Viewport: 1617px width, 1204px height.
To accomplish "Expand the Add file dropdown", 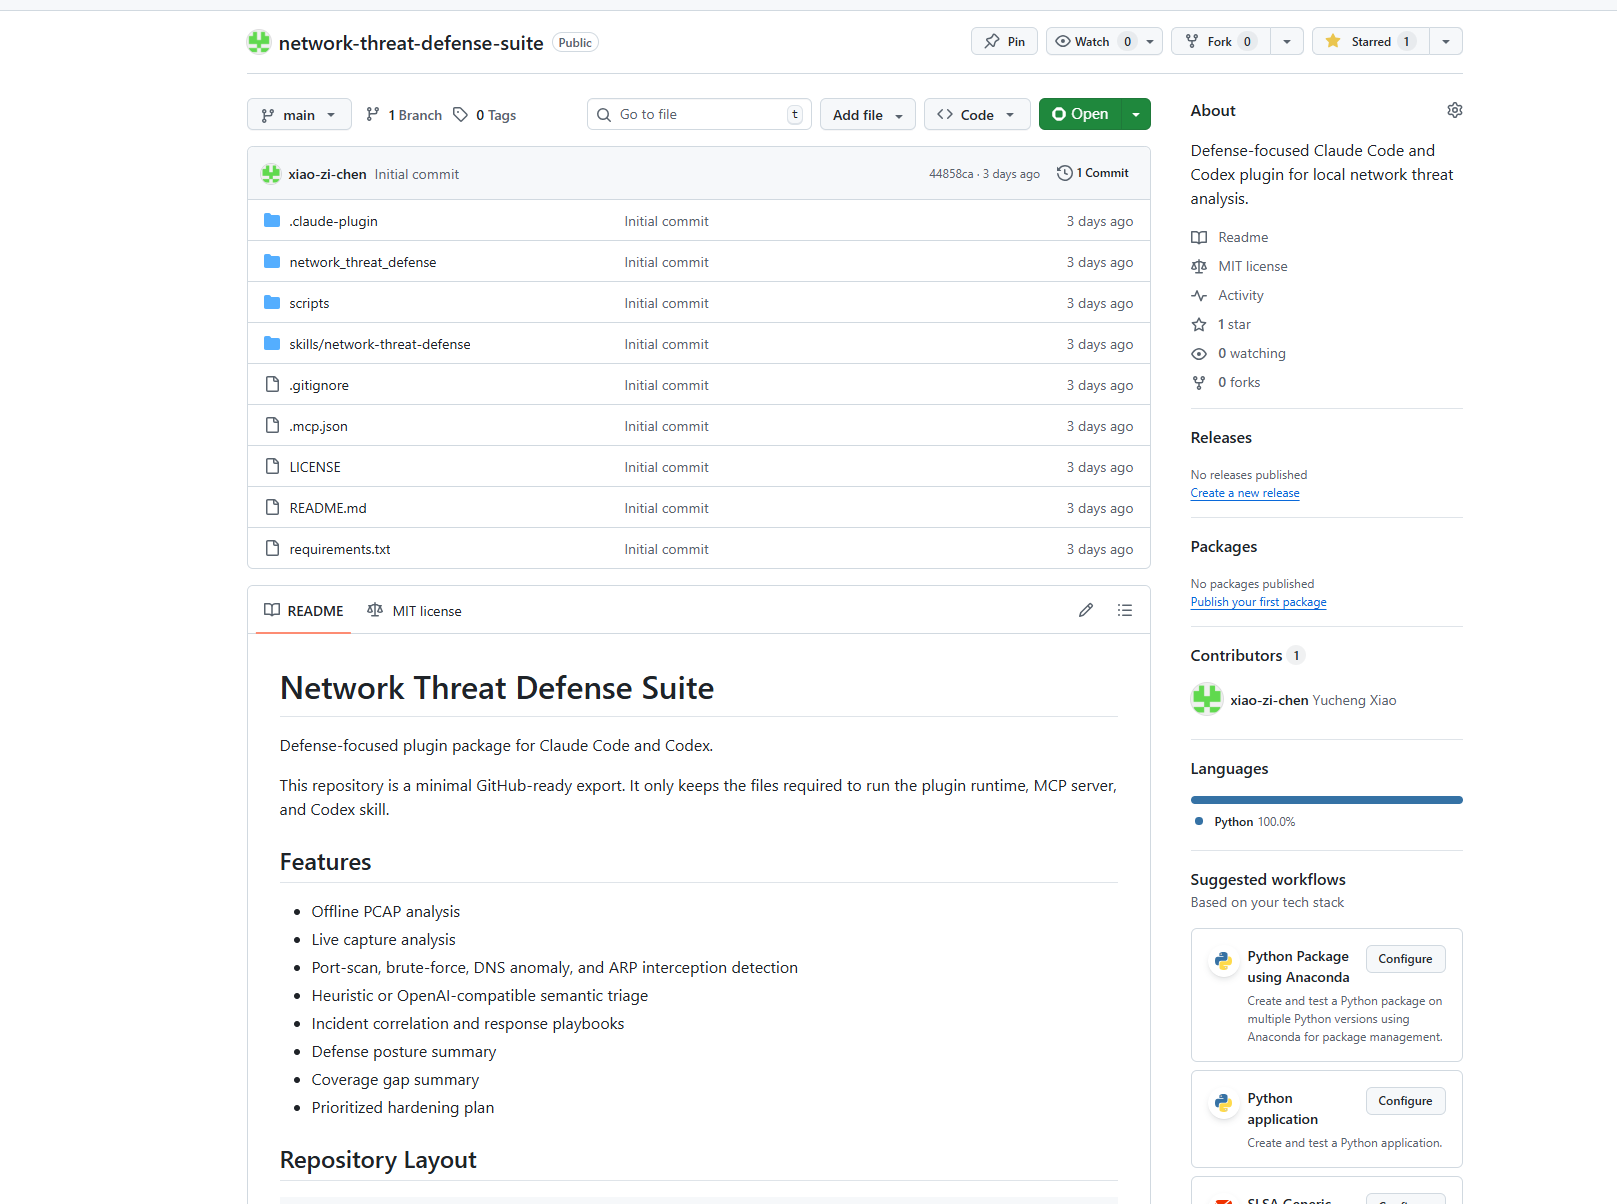I will pos(866,114).
